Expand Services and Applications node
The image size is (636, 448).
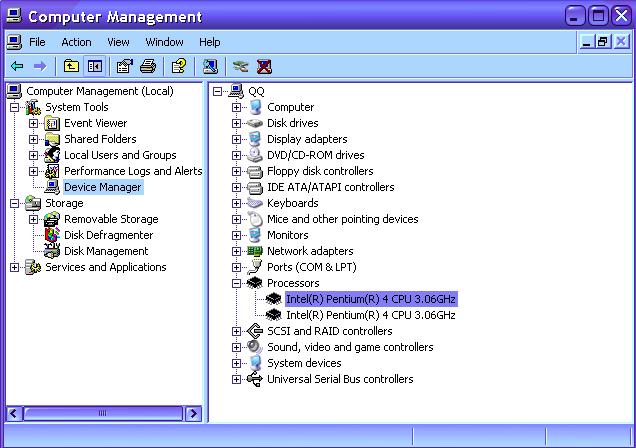(15, 267)
